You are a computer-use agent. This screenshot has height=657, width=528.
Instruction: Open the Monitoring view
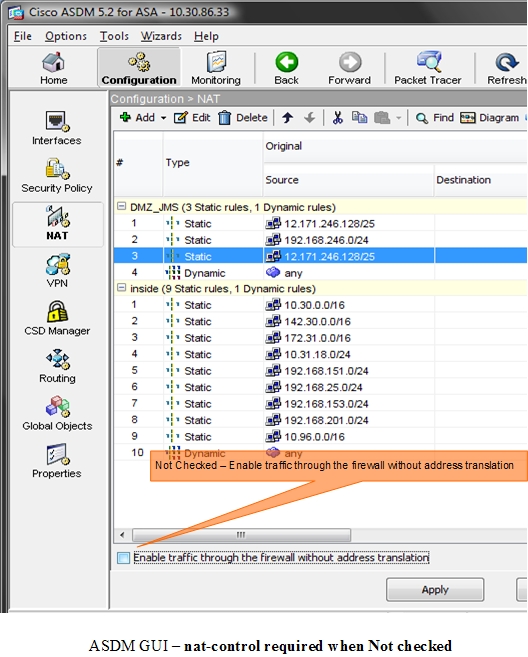tap(216, 68)
